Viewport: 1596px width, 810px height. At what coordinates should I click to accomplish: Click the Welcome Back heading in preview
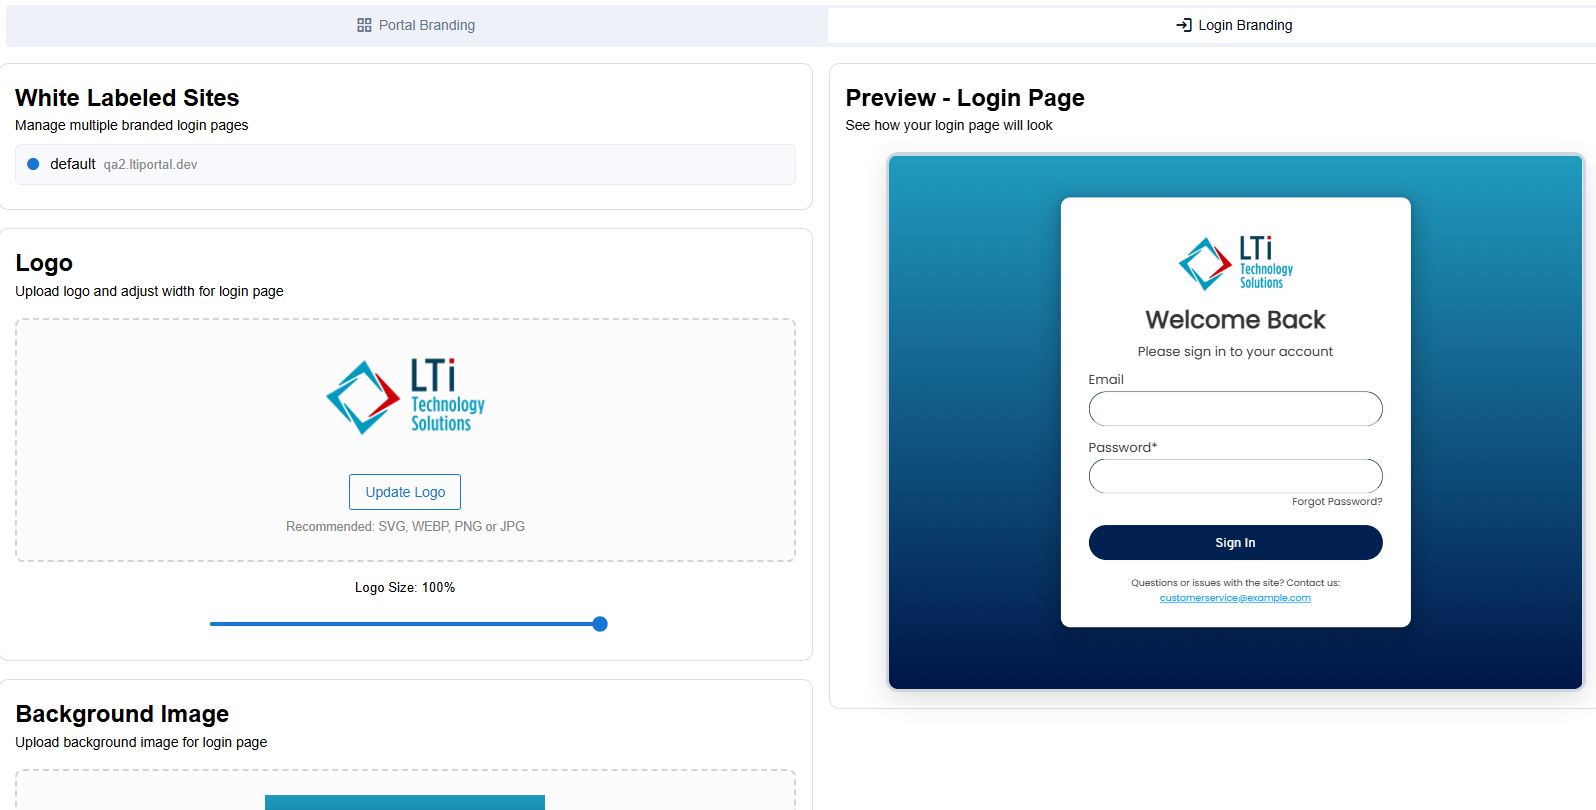[x=1235, y=320]
